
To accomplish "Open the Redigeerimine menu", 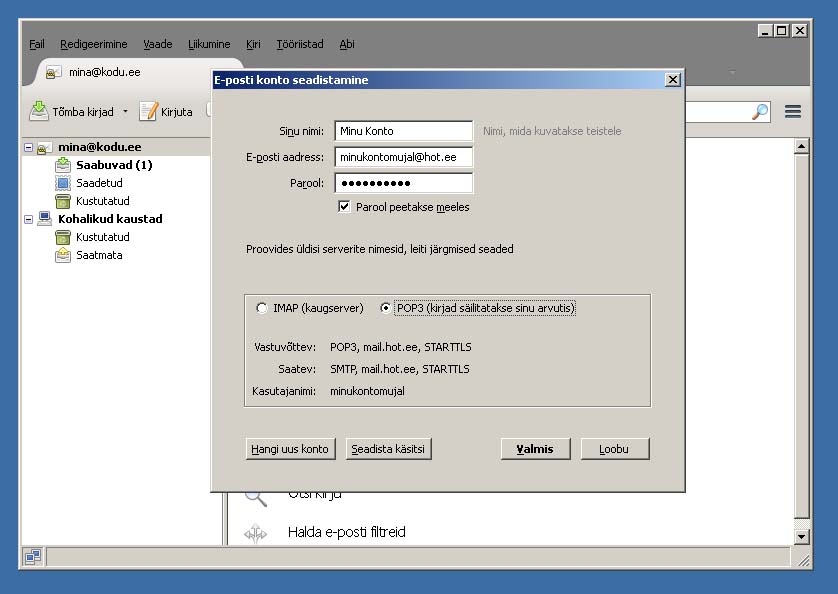I will click(x=94, y=44).
